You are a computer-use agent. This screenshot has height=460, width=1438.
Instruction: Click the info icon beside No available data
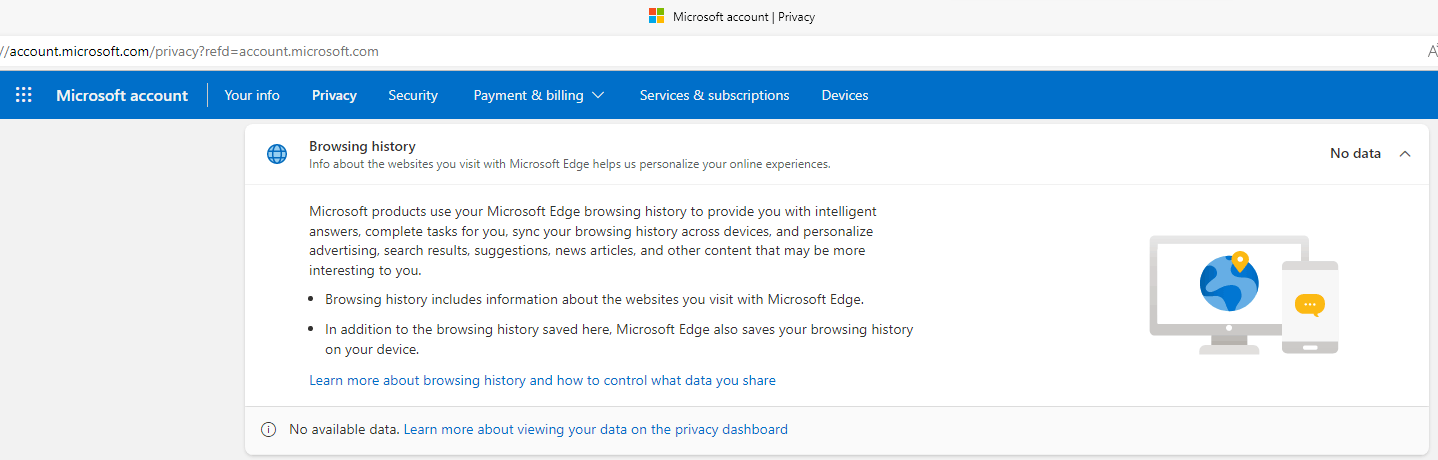(x=268, y=430)
